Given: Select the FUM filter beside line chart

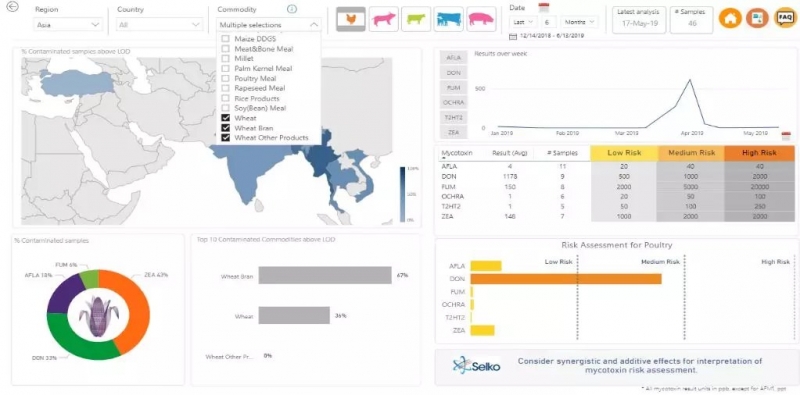Looking at the screenshot, I should click(x=454, y=88).
